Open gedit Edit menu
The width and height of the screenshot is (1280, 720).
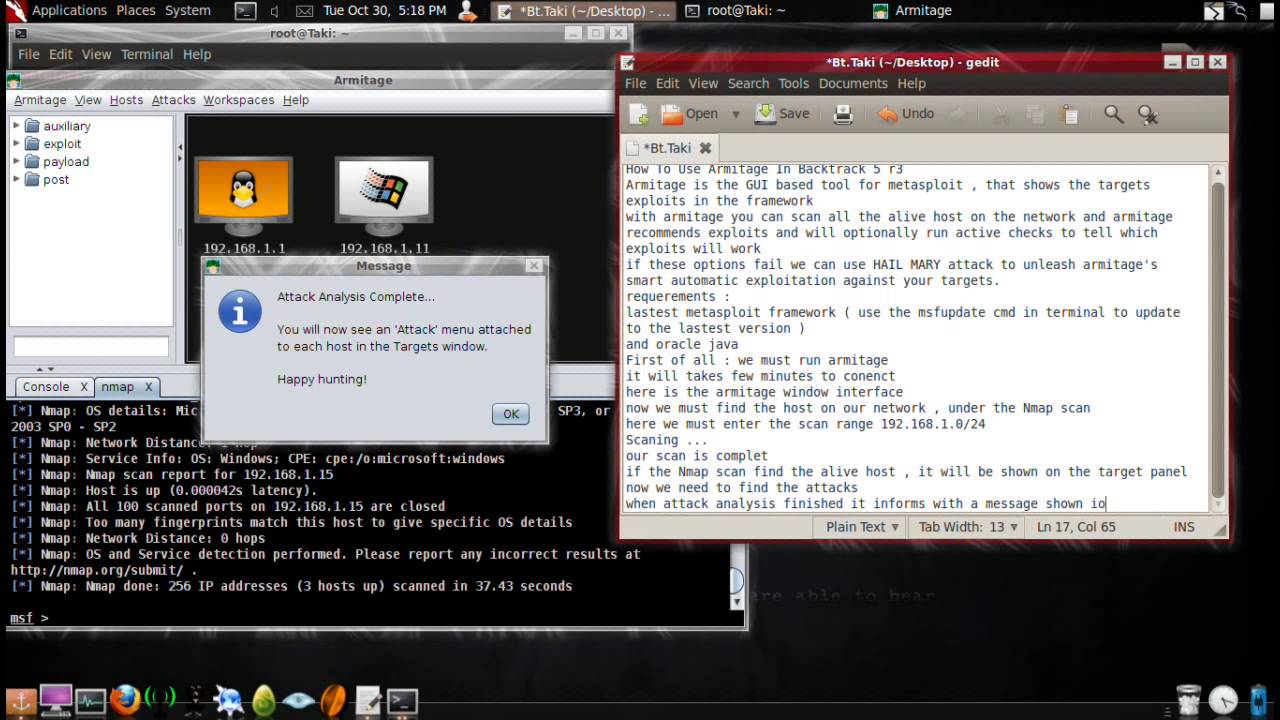667,84
